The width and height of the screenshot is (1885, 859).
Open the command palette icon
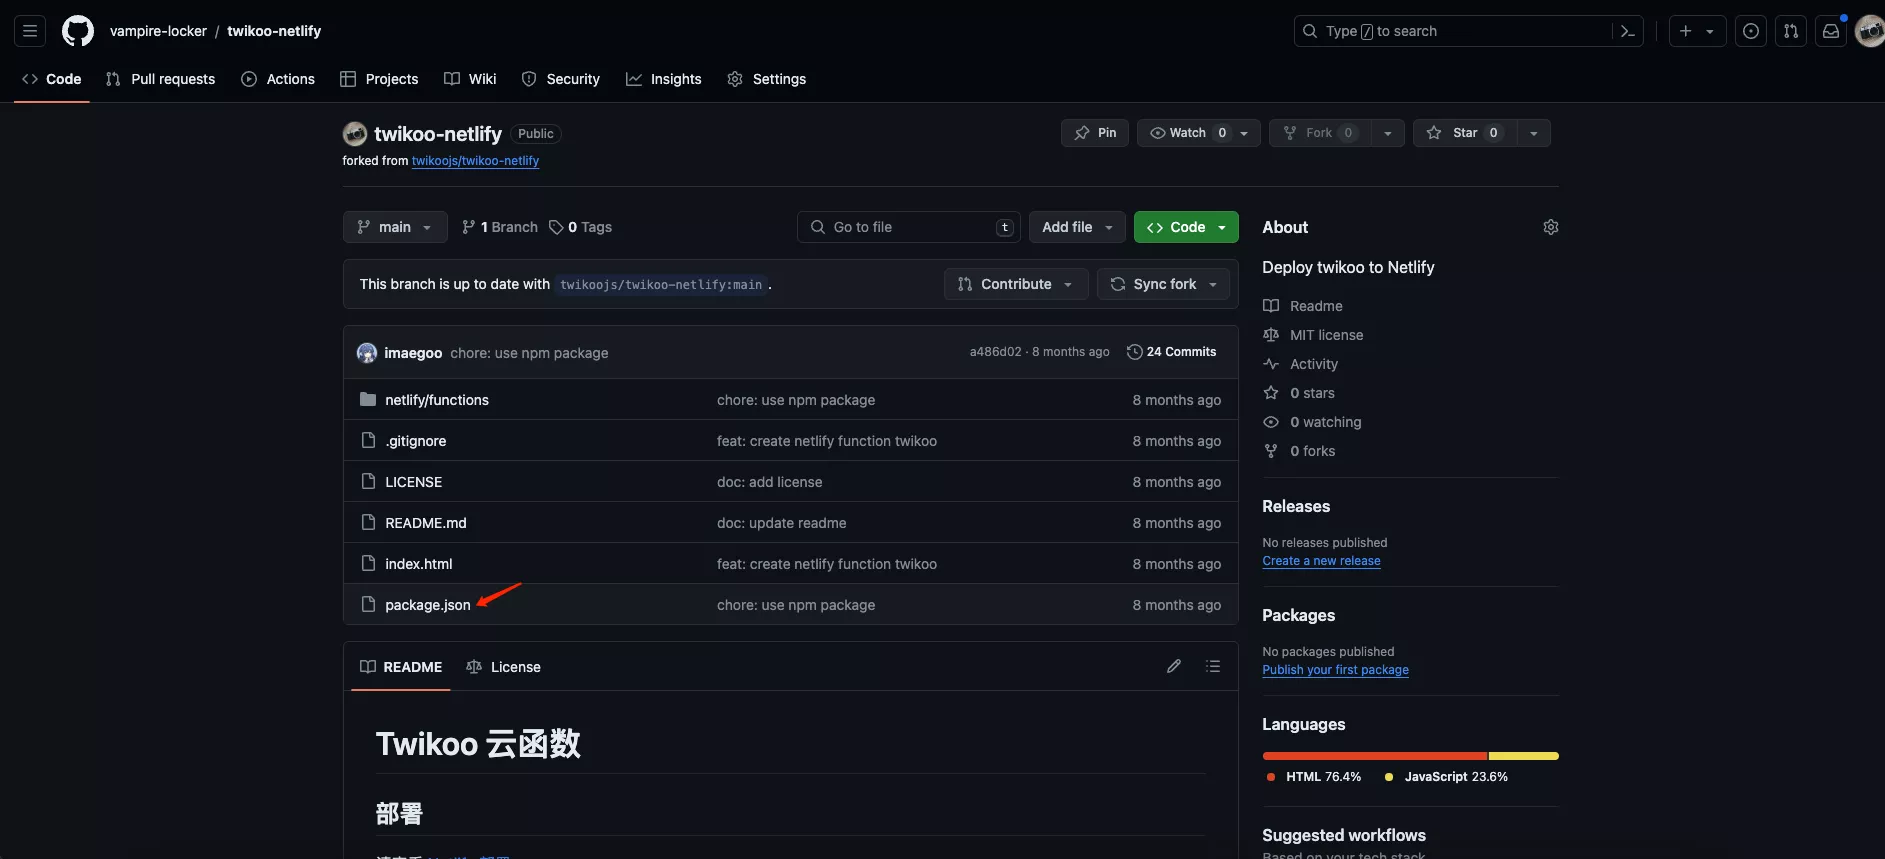pyautogui.click(x=1628, y=31)
